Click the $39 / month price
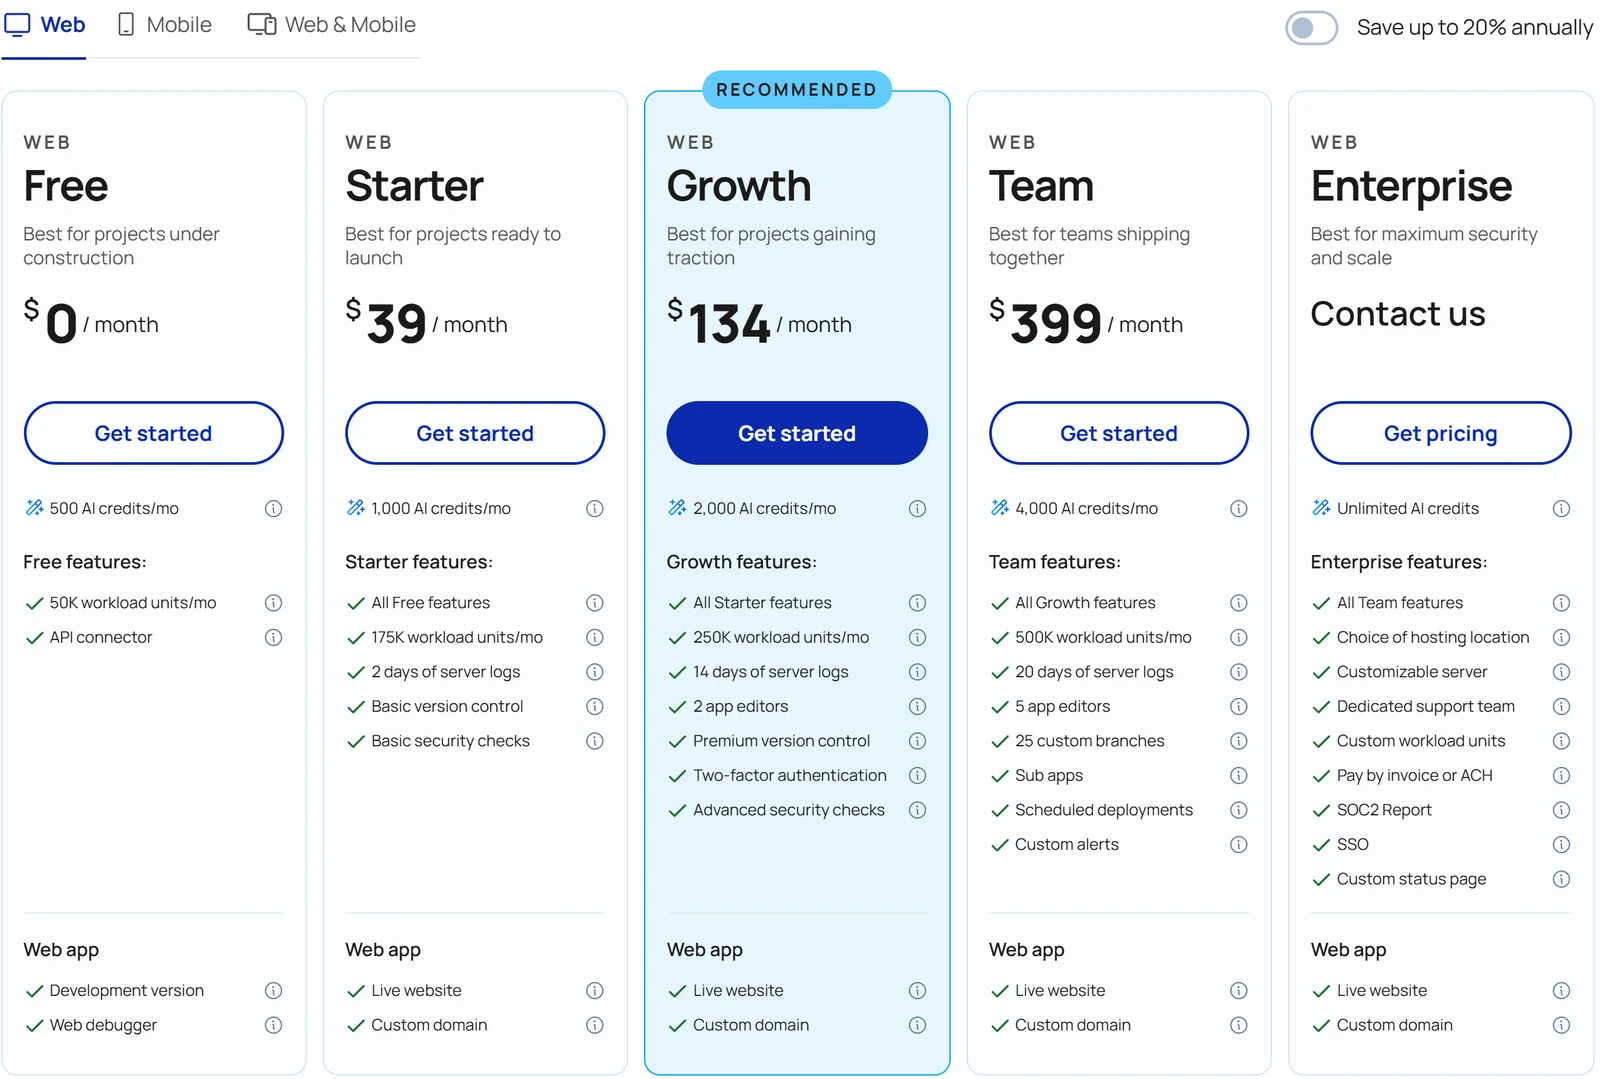This screenshot has height=1079, width=1600. click(426, 324)
